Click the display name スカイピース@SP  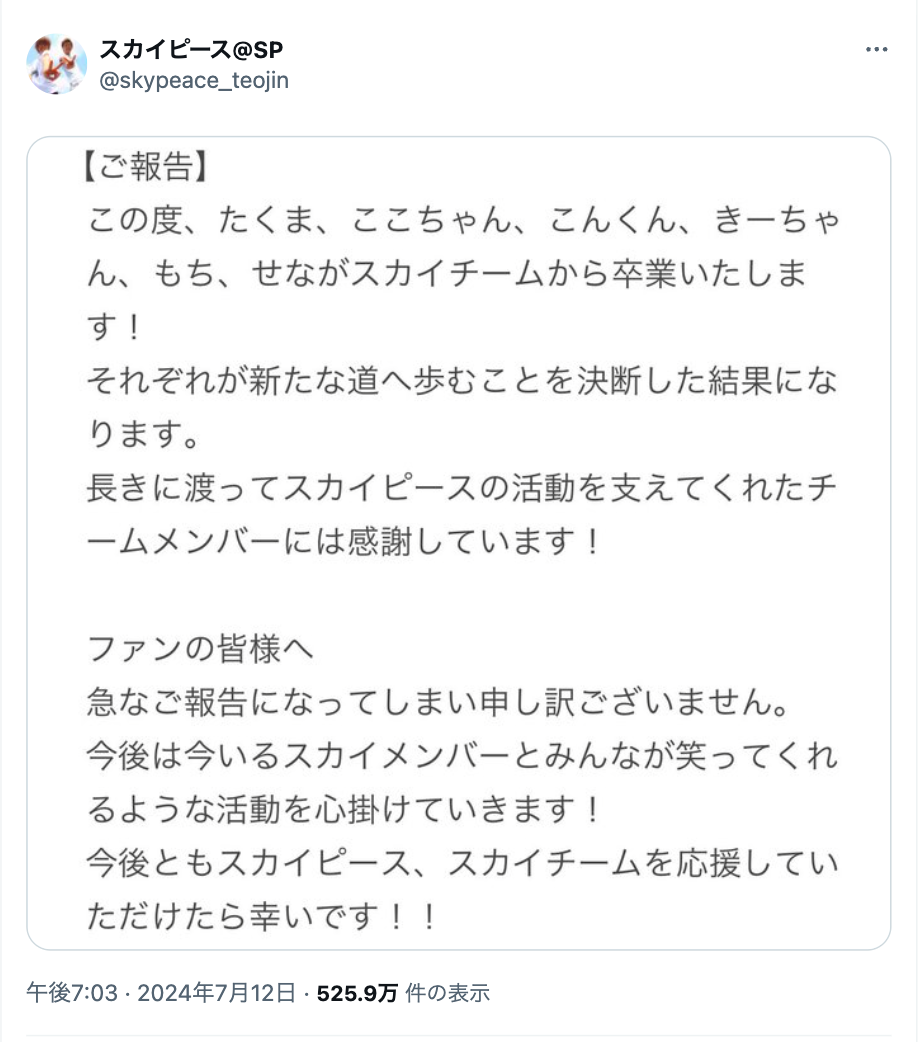pyautogui.click(x=190, y=50)
